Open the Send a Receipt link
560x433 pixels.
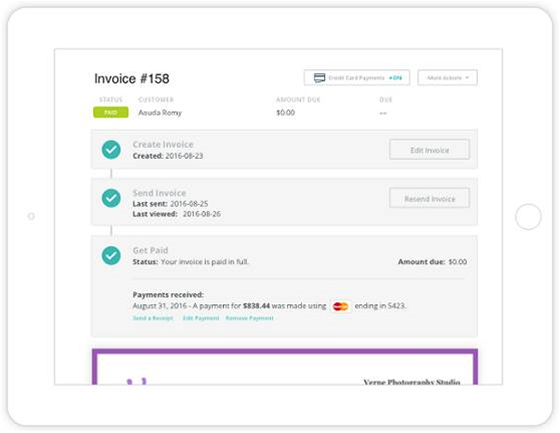[153, 318]
